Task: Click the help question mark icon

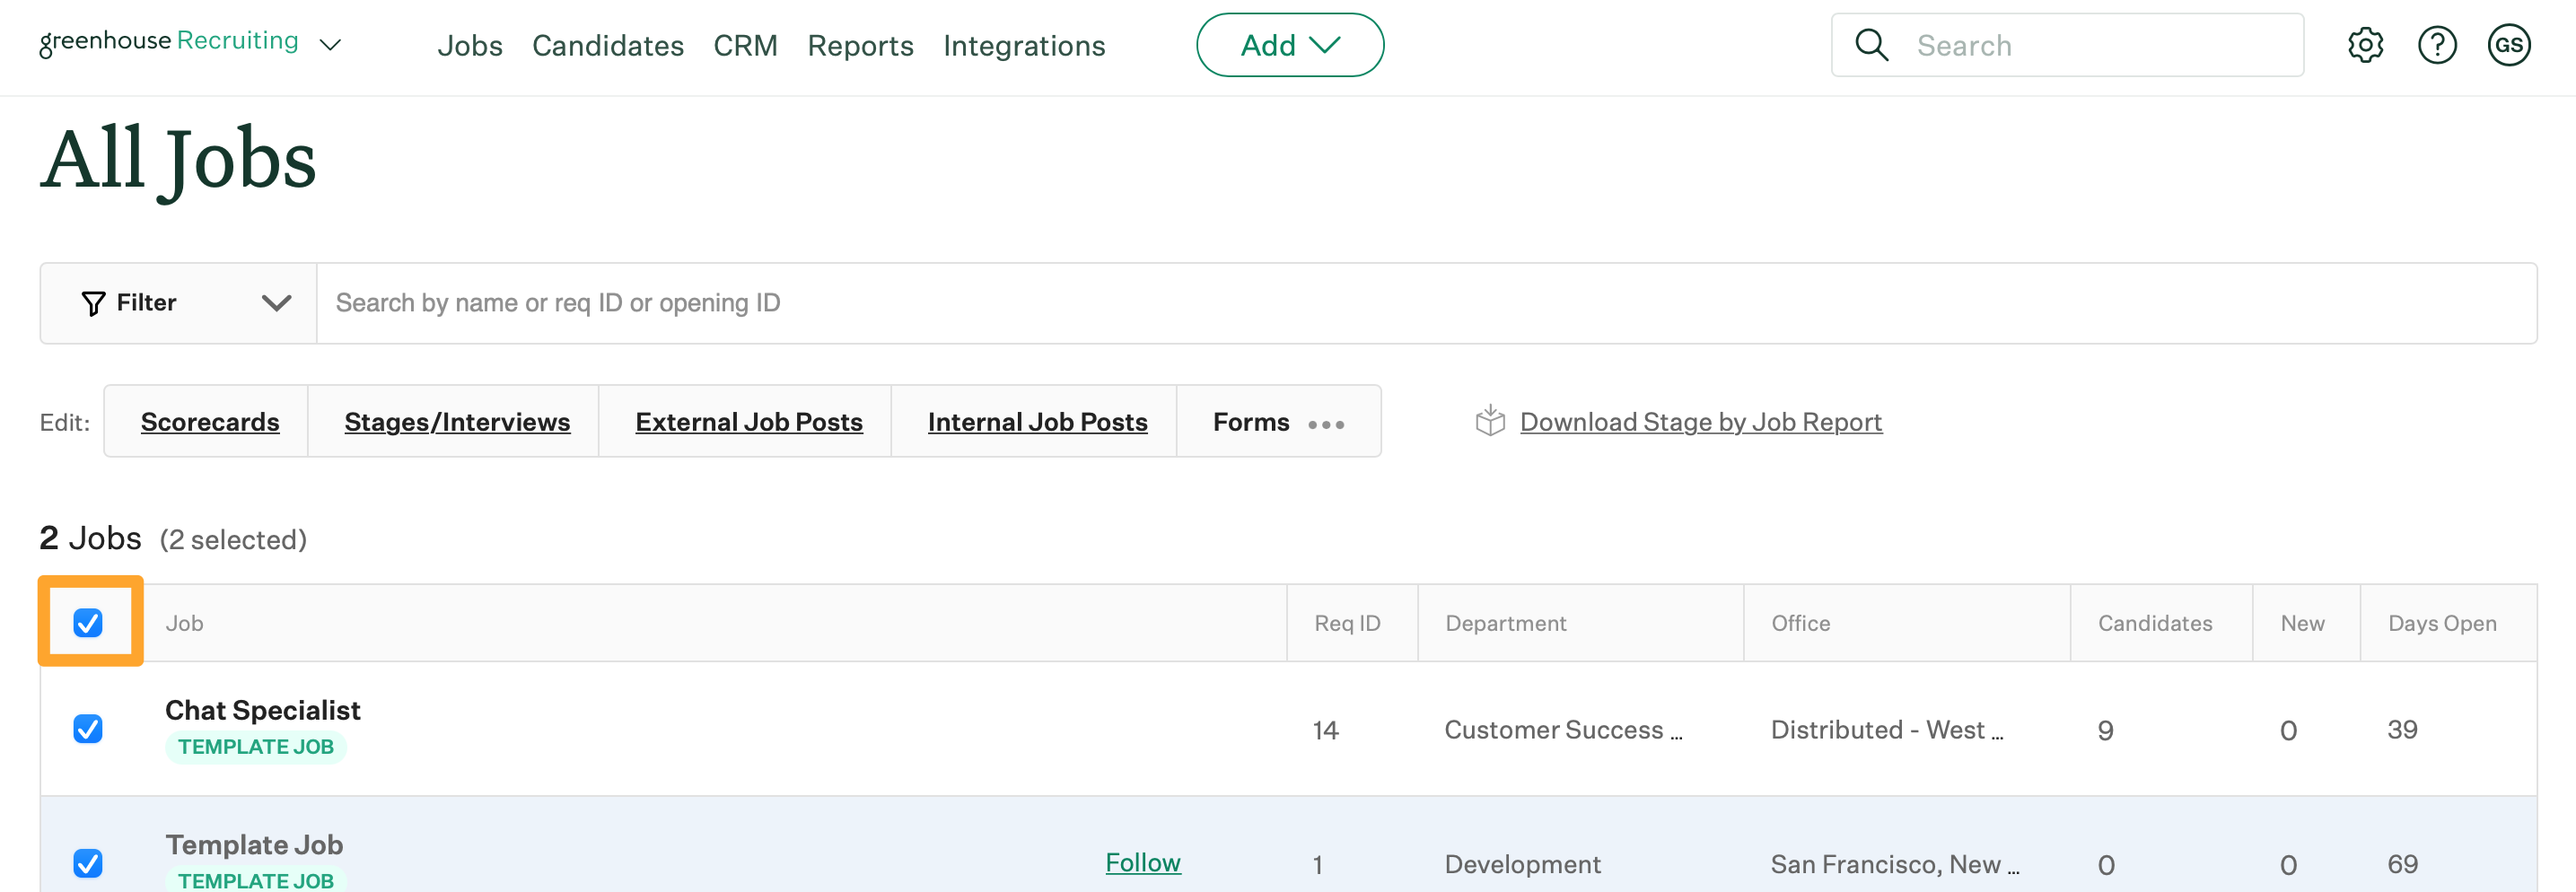Action: point(2437,45)
